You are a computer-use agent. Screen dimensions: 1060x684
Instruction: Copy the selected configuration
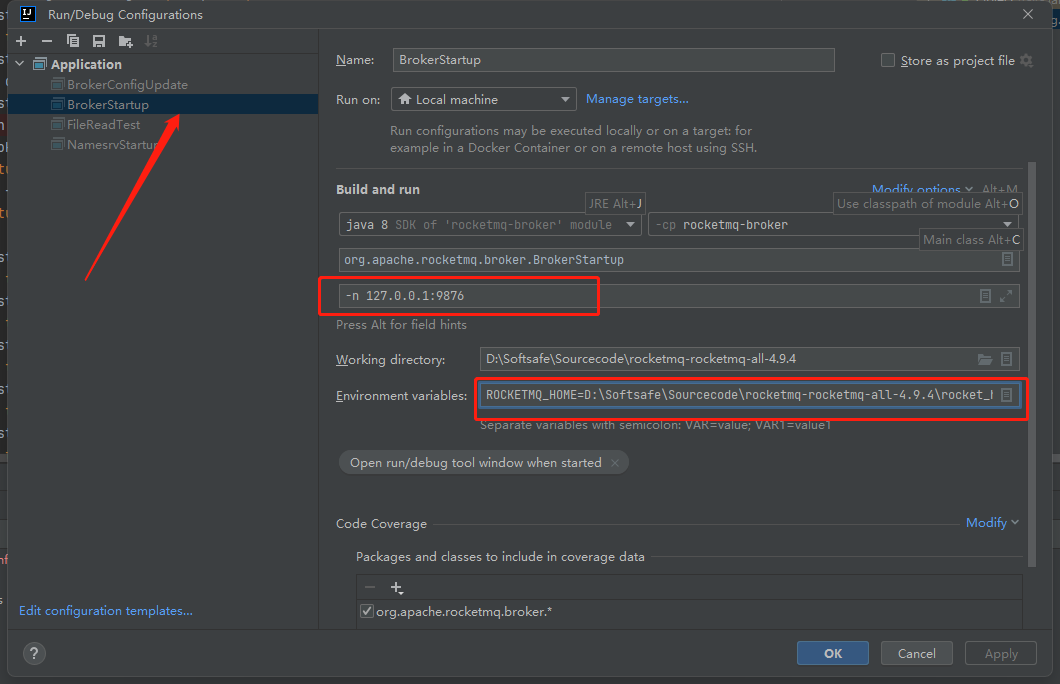[73, 41]
